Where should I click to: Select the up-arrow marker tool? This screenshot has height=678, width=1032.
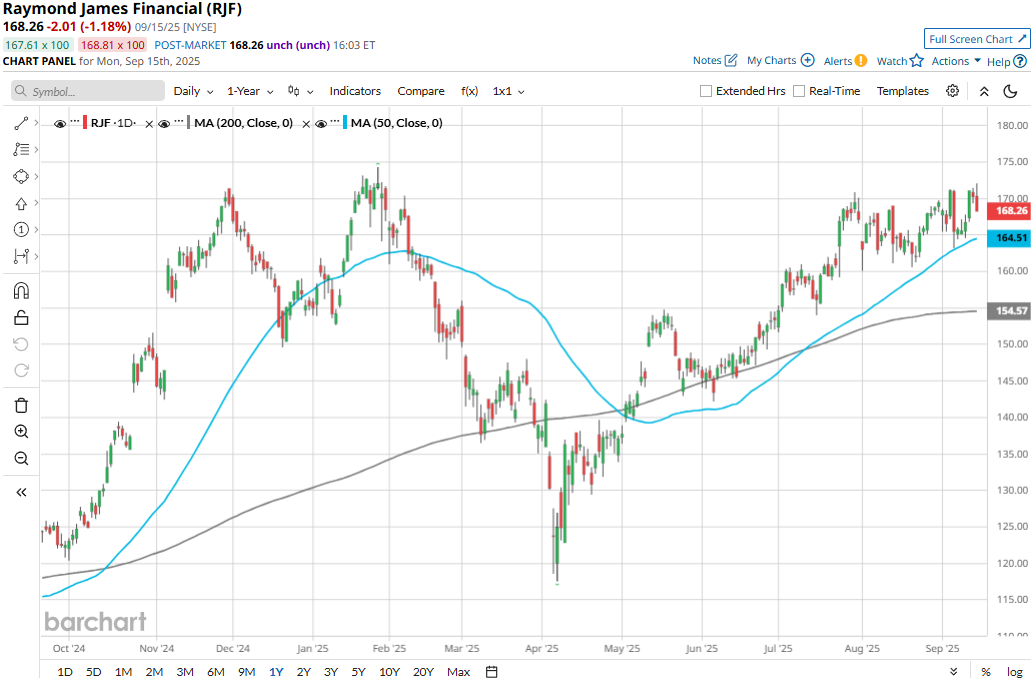coord(21,203)
